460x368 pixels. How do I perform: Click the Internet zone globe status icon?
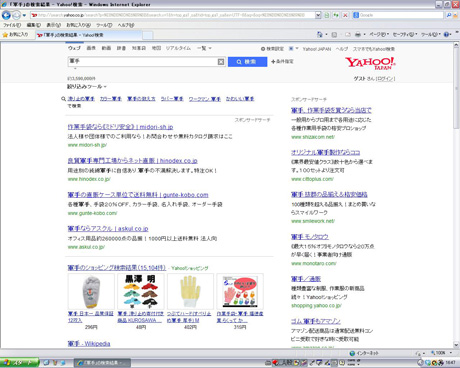[352, 353]
